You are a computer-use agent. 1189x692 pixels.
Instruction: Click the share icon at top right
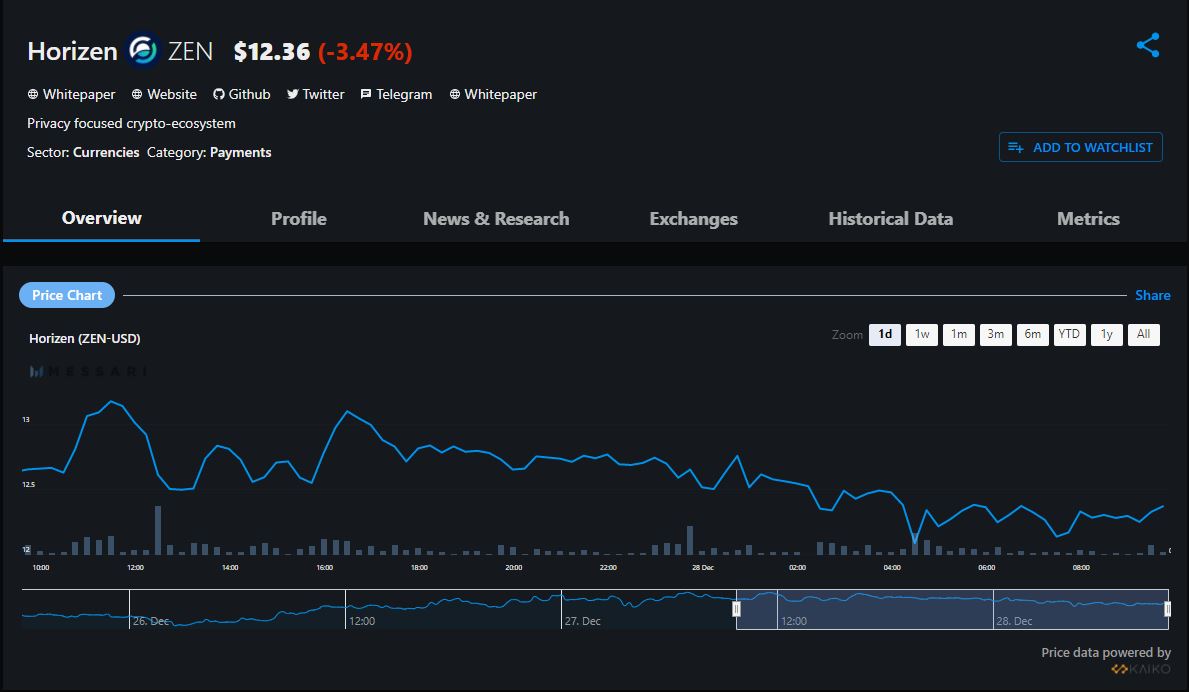pyautogui.click(x=1148, y=45)
